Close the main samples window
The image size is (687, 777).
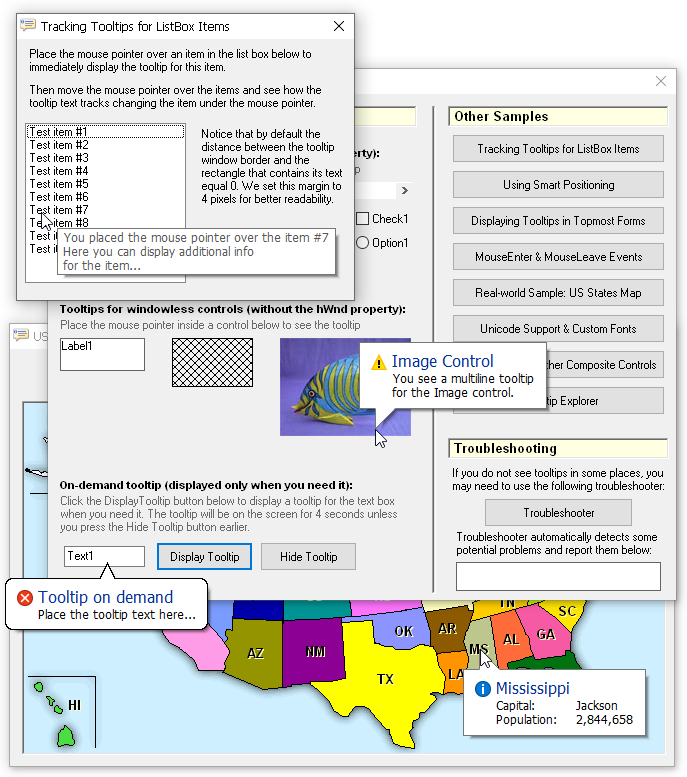coord(661,81)
